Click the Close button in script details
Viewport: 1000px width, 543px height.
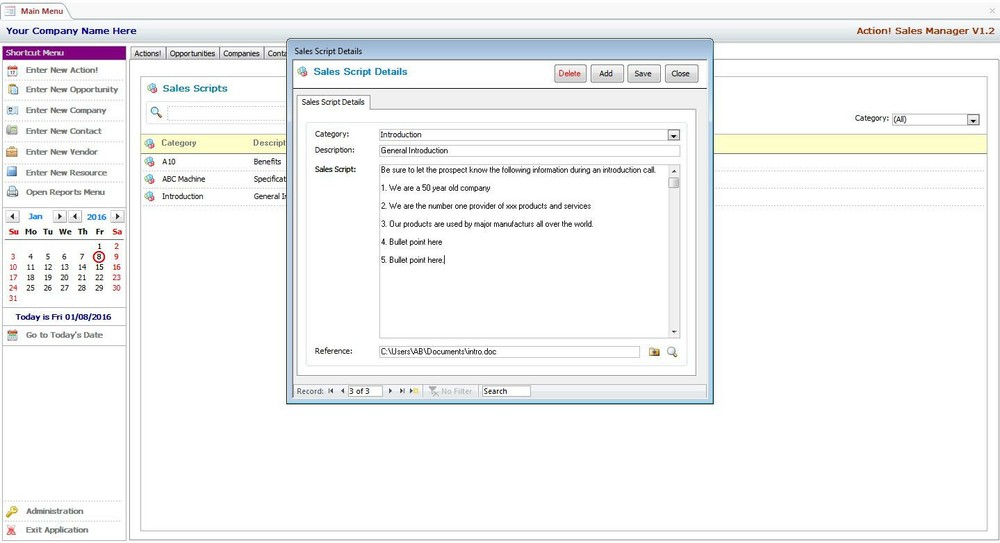[680, 73]
